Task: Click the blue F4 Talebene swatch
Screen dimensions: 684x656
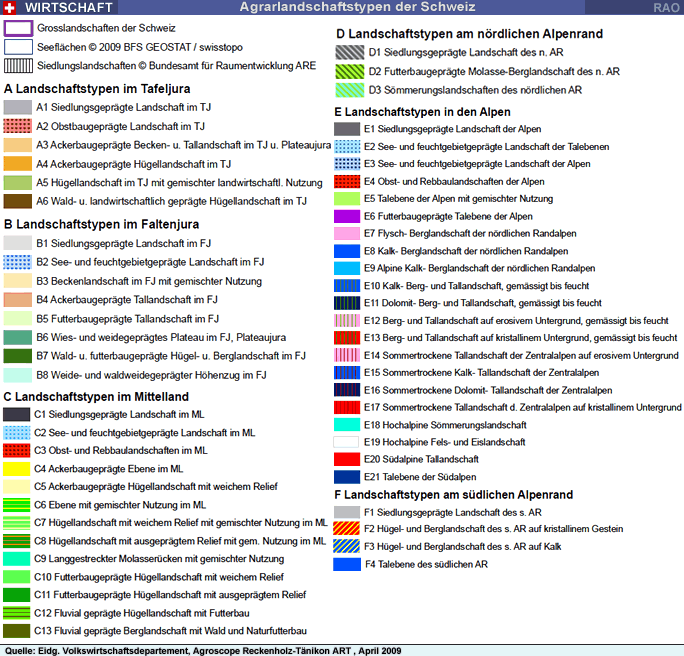Action: 347,565
